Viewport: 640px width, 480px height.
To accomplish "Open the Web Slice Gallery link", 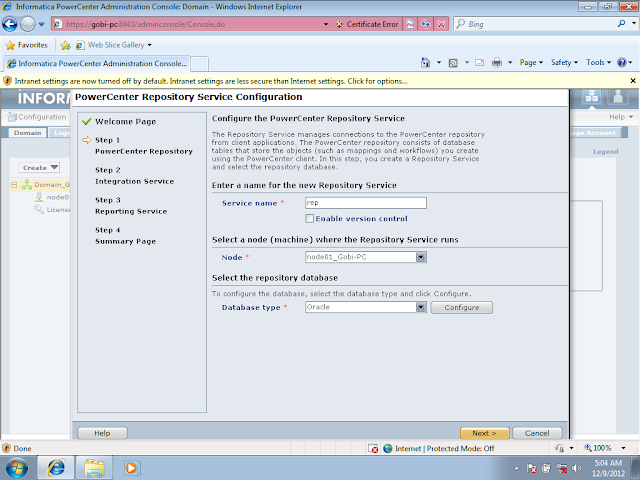I will click(114, 45).
